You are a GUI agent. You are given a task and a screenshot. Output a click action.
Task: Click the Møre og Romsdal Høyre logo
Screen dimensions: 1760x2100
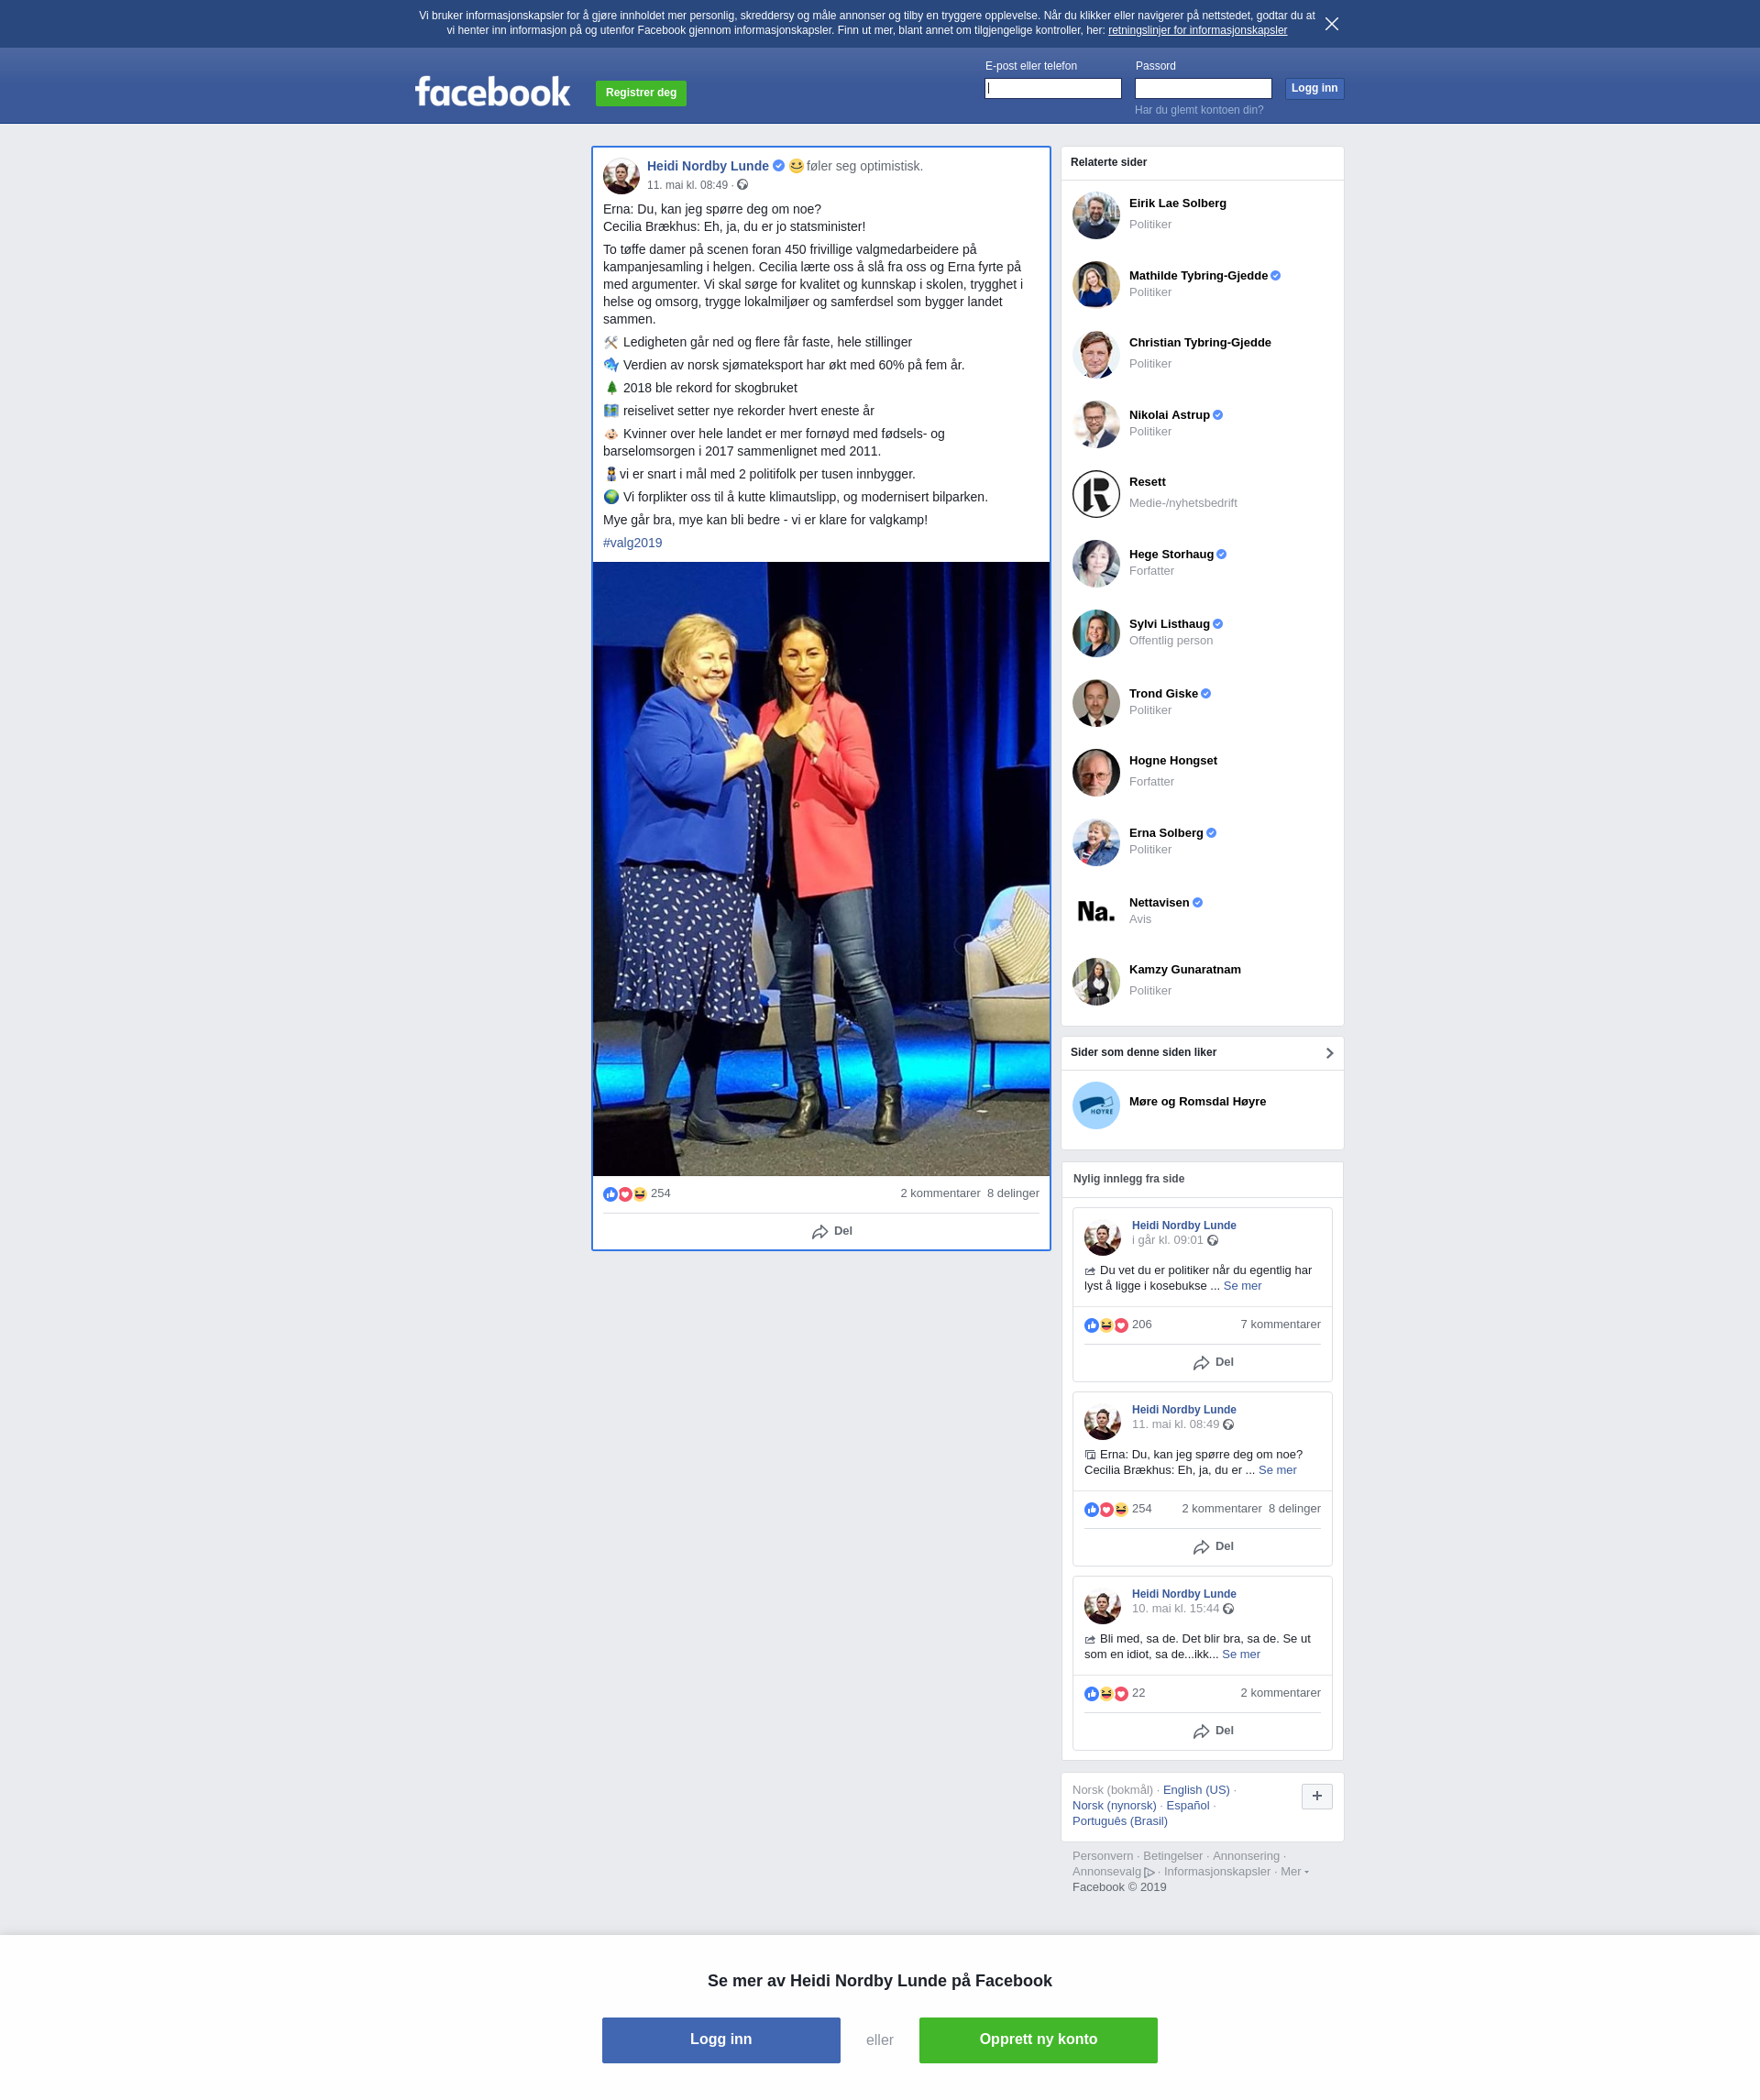click(1096, 1105)
